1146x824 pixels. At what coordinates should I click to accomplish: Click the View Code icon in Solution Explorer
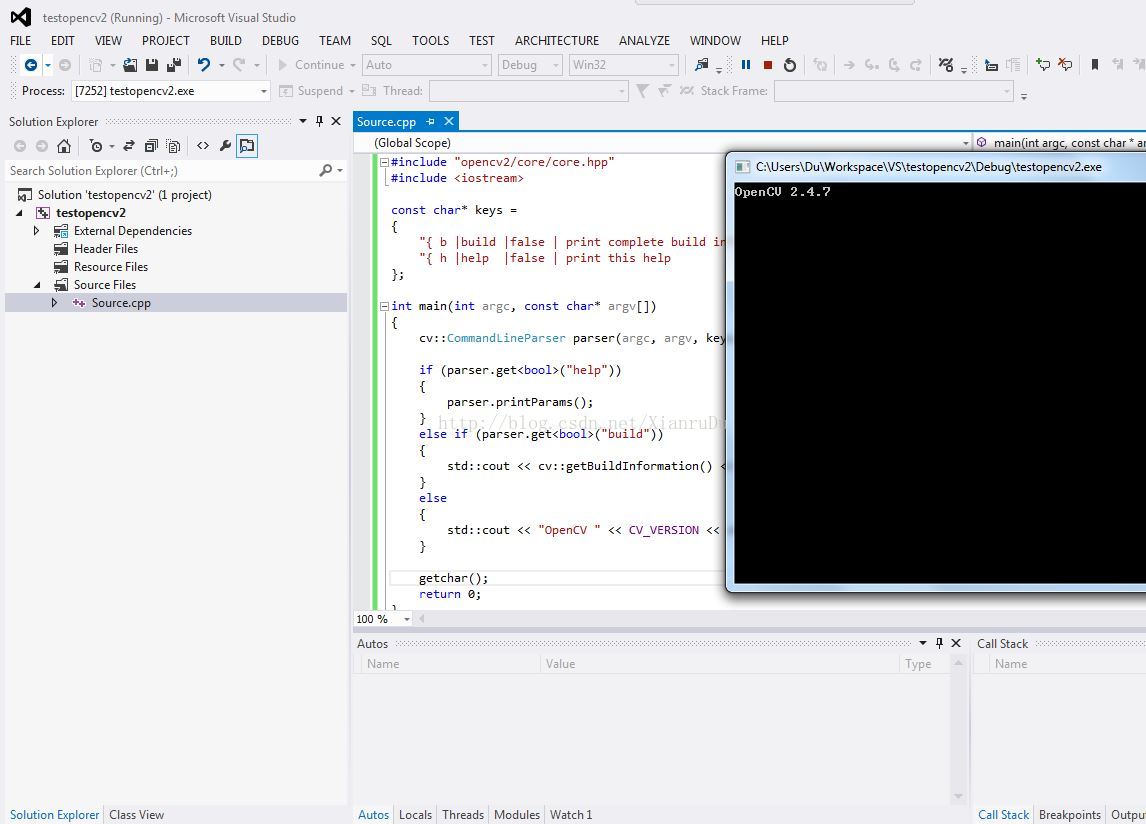(x=203, y=145)
